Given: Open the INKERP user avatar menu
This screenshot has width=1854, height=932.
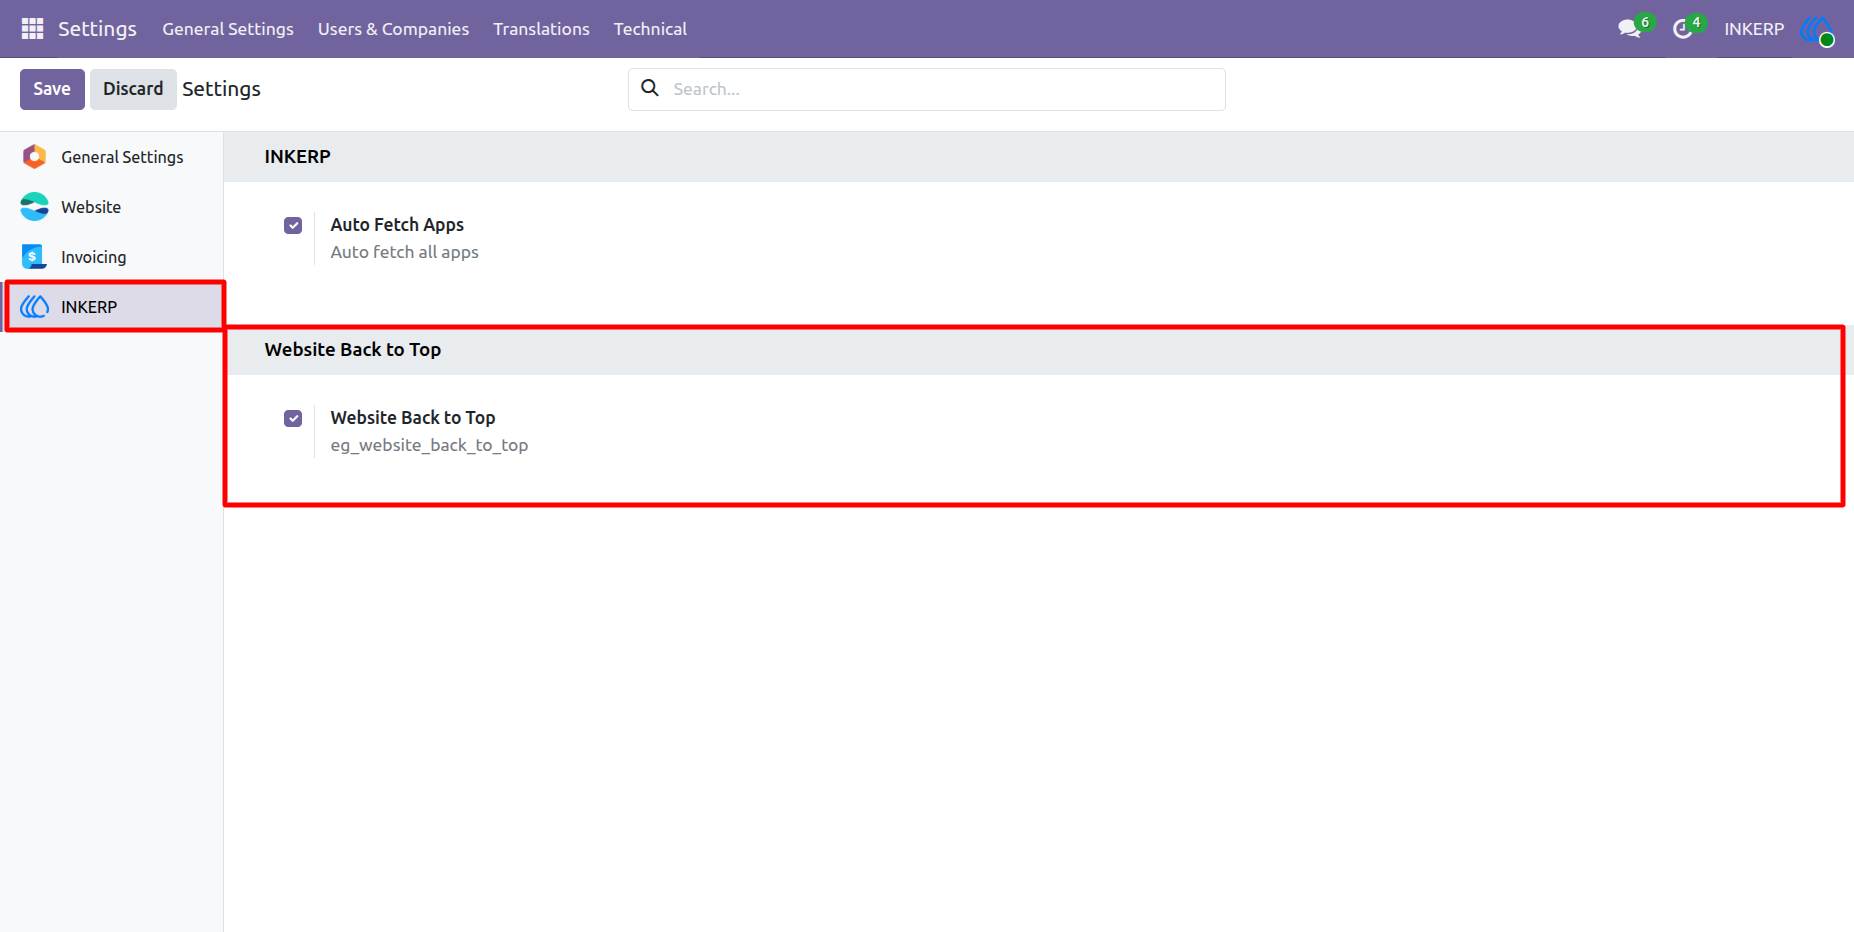Looking at the screenshot, I should coord(1817,29).
